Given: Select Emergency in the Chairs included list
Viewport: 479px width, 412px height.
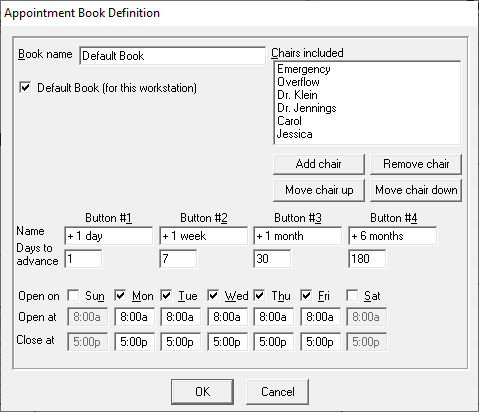Looking at the screenshot, I should (x=304, y=69).
